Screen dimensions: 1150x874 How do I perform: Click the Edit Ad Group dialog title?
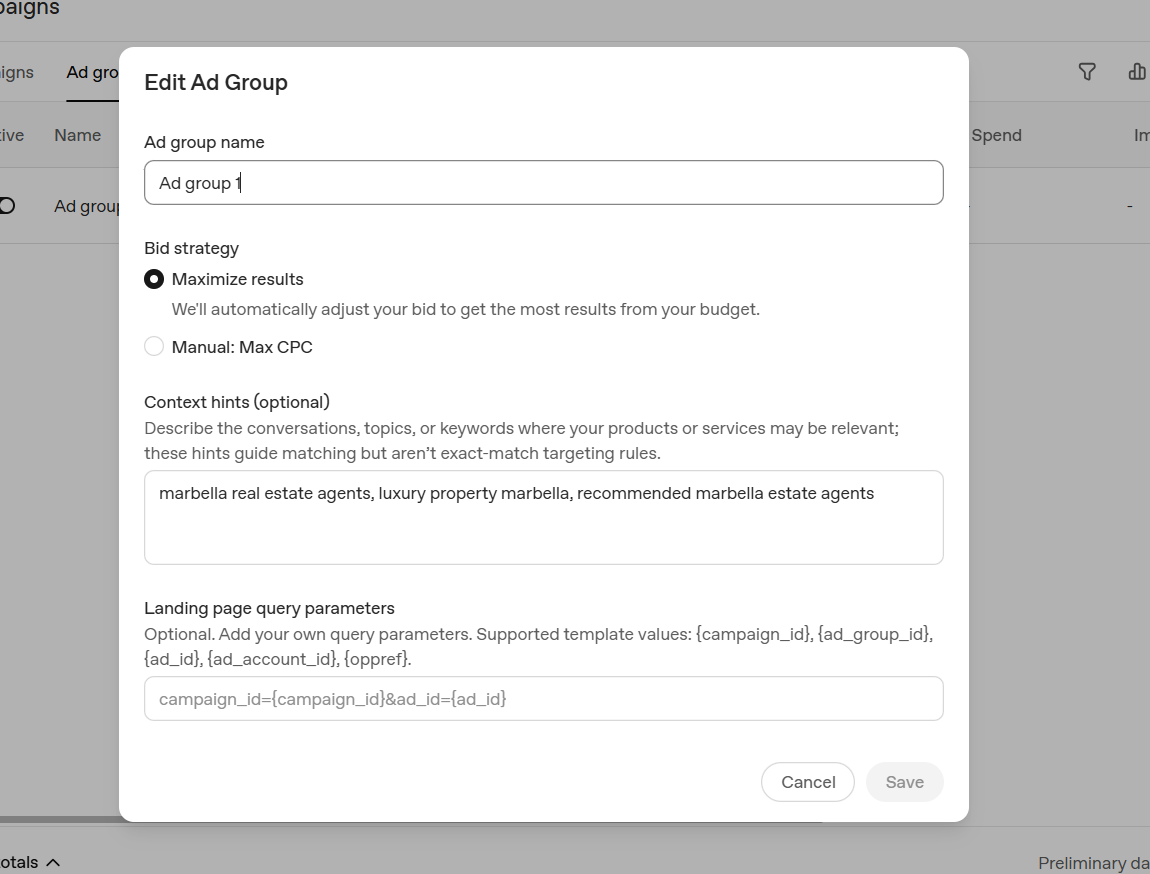click(216, 82)
